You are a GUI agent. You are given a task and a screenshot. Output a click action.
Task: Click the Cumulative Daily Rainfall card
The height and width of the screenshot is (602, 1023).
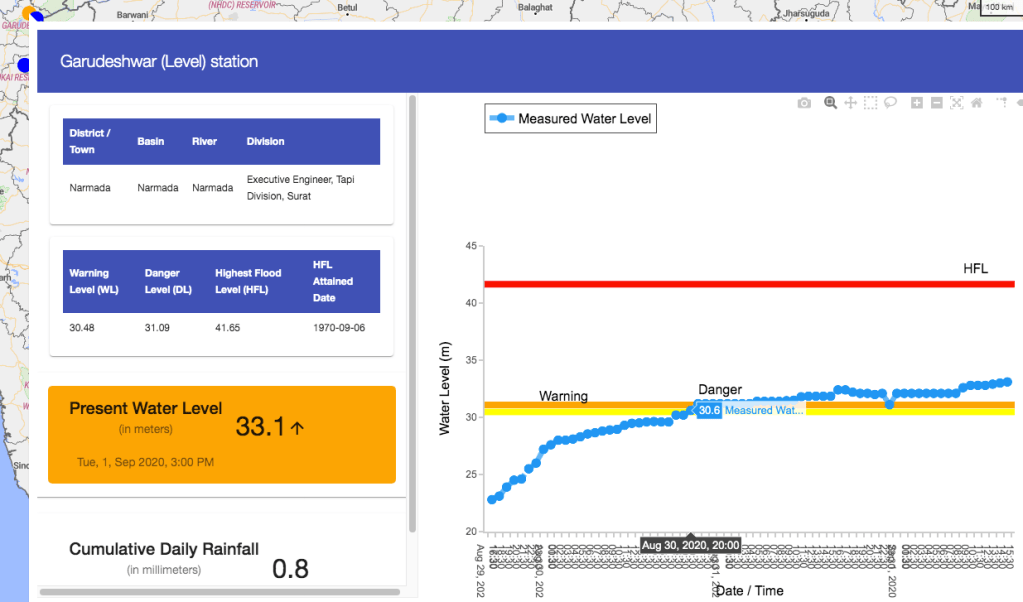[222, 560]
